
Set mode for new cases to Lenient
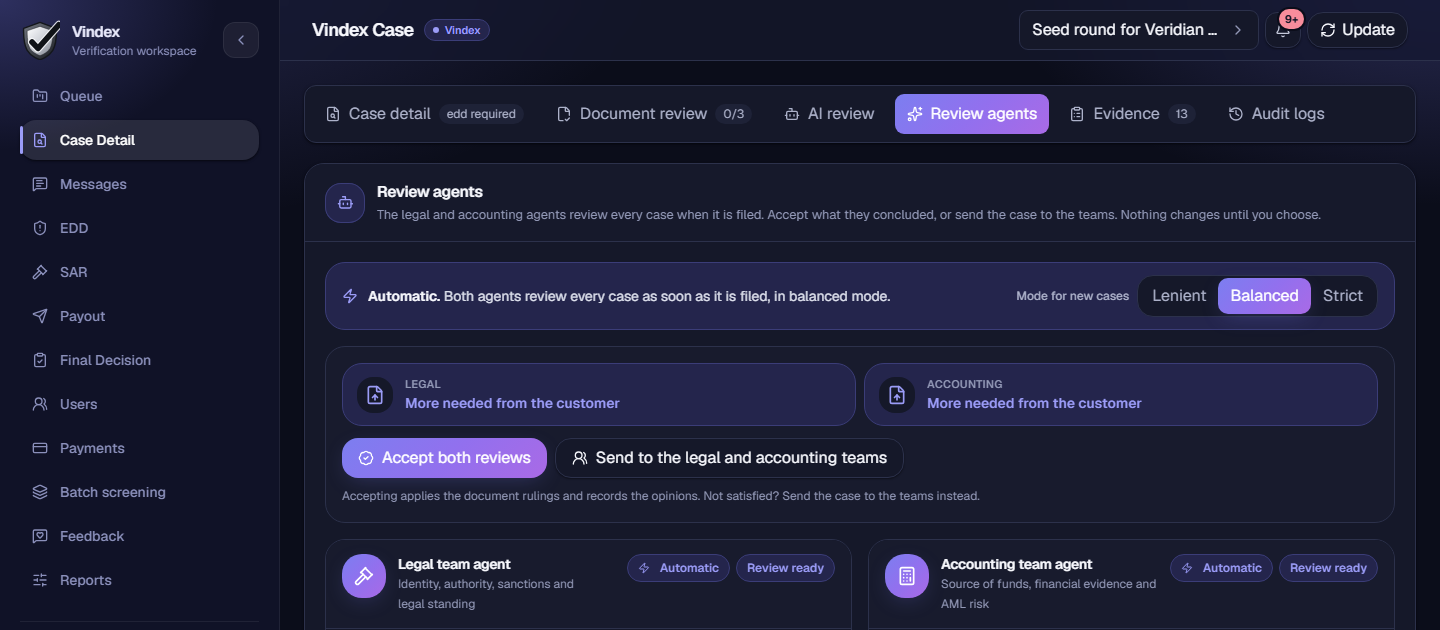pos(1179,296)
